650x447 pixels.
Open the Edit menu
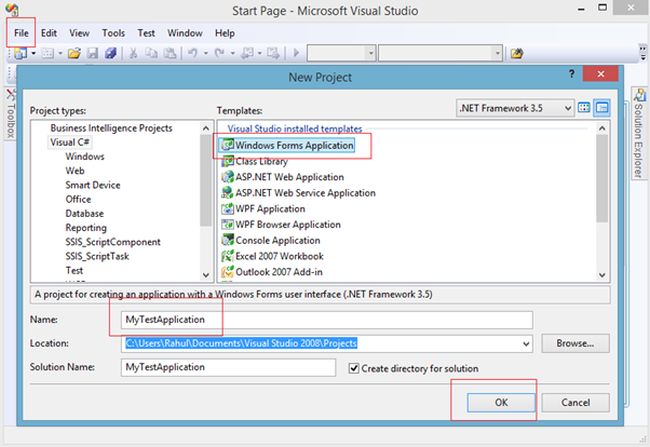click(x=49, y=33)
